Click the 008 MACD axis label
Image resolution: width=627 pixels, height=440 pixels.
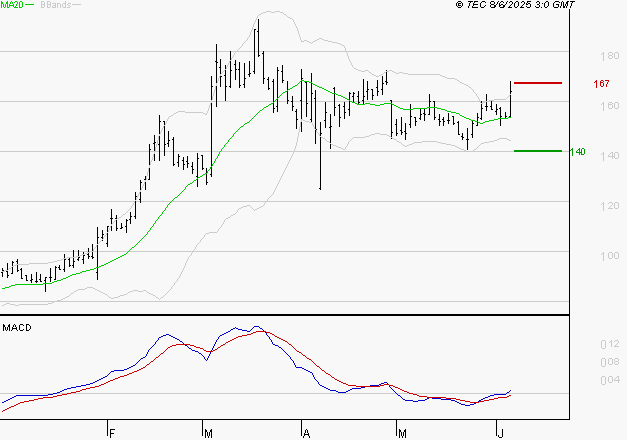(610, 362)
